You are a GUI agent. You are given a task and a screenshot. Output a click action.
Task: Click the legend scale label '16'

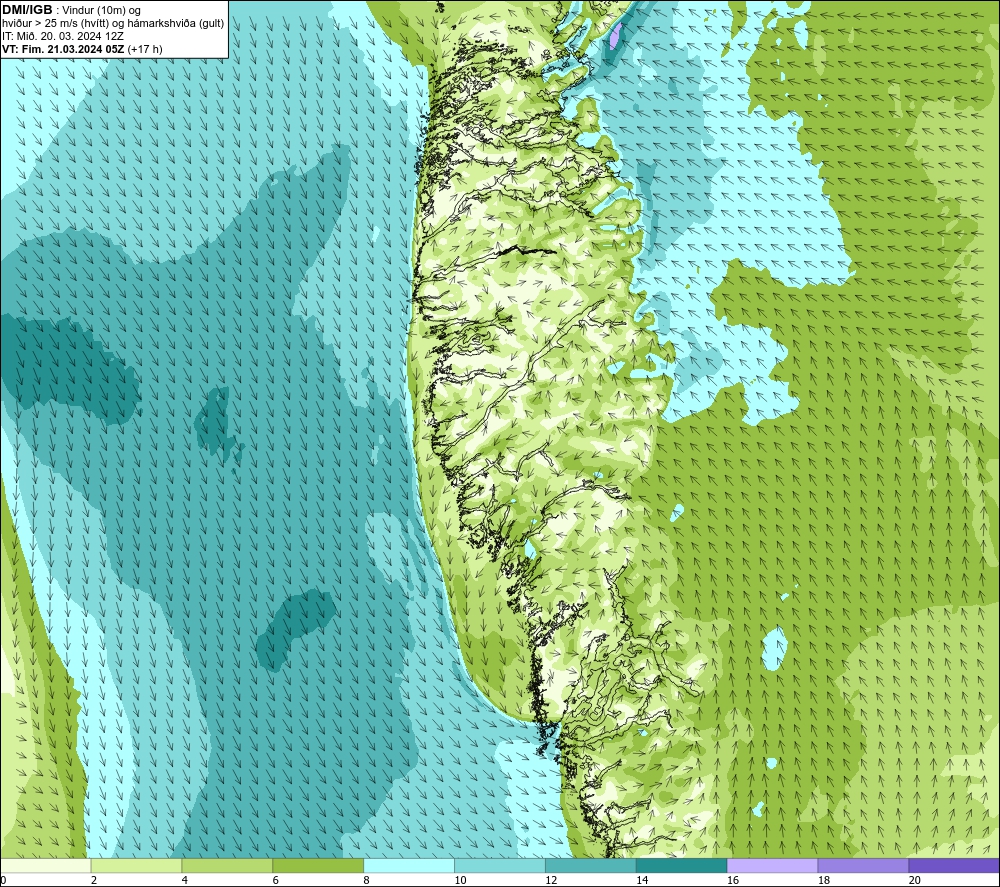coord(733,880)
